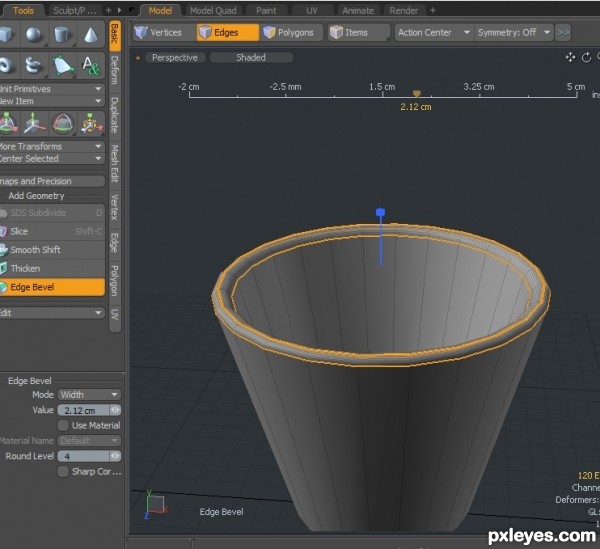Open the Animate layout tab
600x549 pixels.
coord(358,11)
